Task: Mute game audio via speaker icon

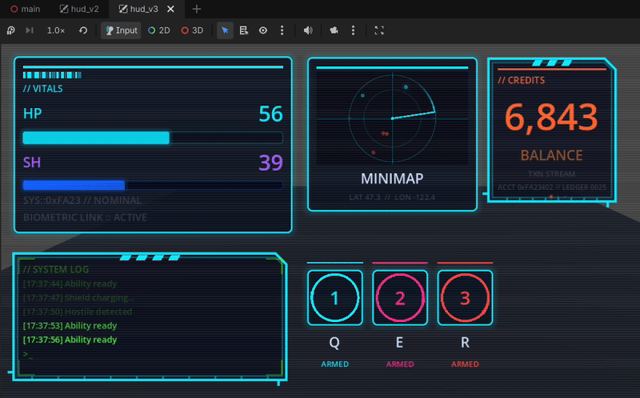Action: pos(308,30)
